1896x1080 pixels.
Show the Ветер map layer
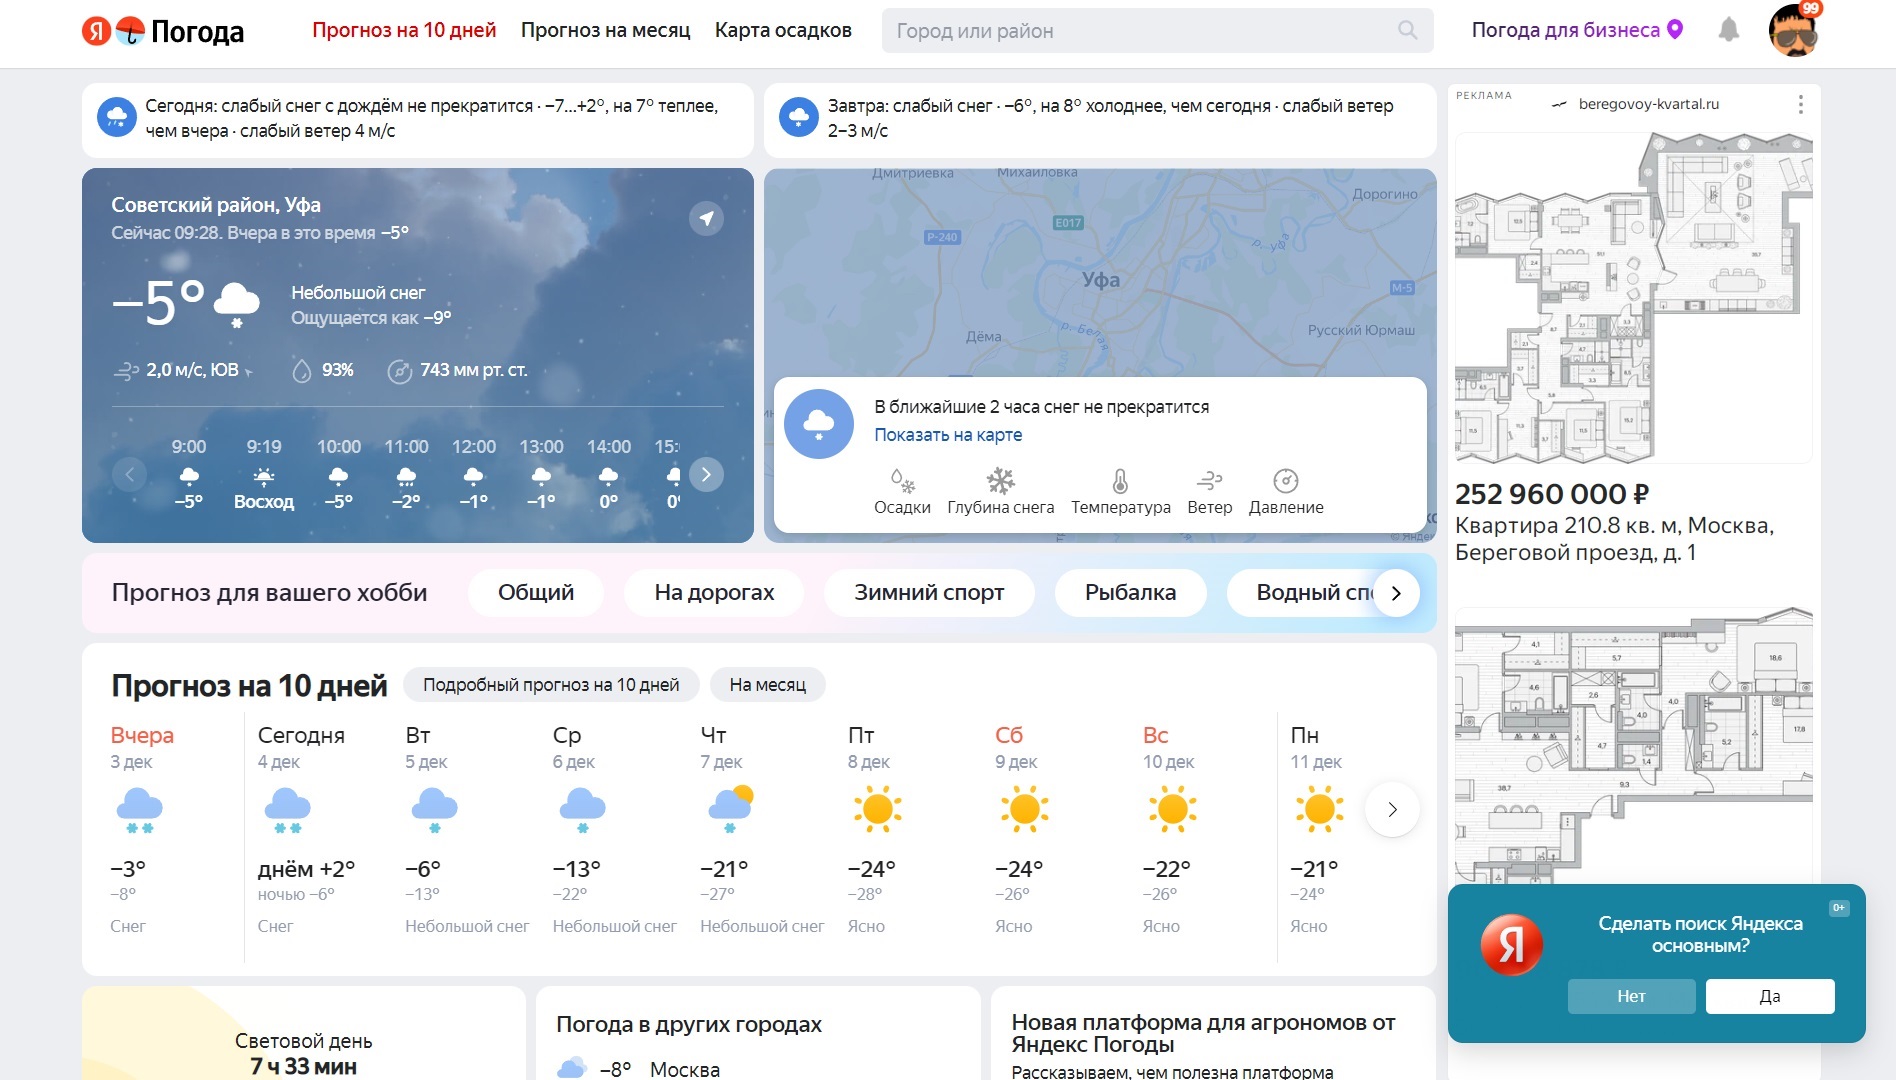coord(1209,492)
